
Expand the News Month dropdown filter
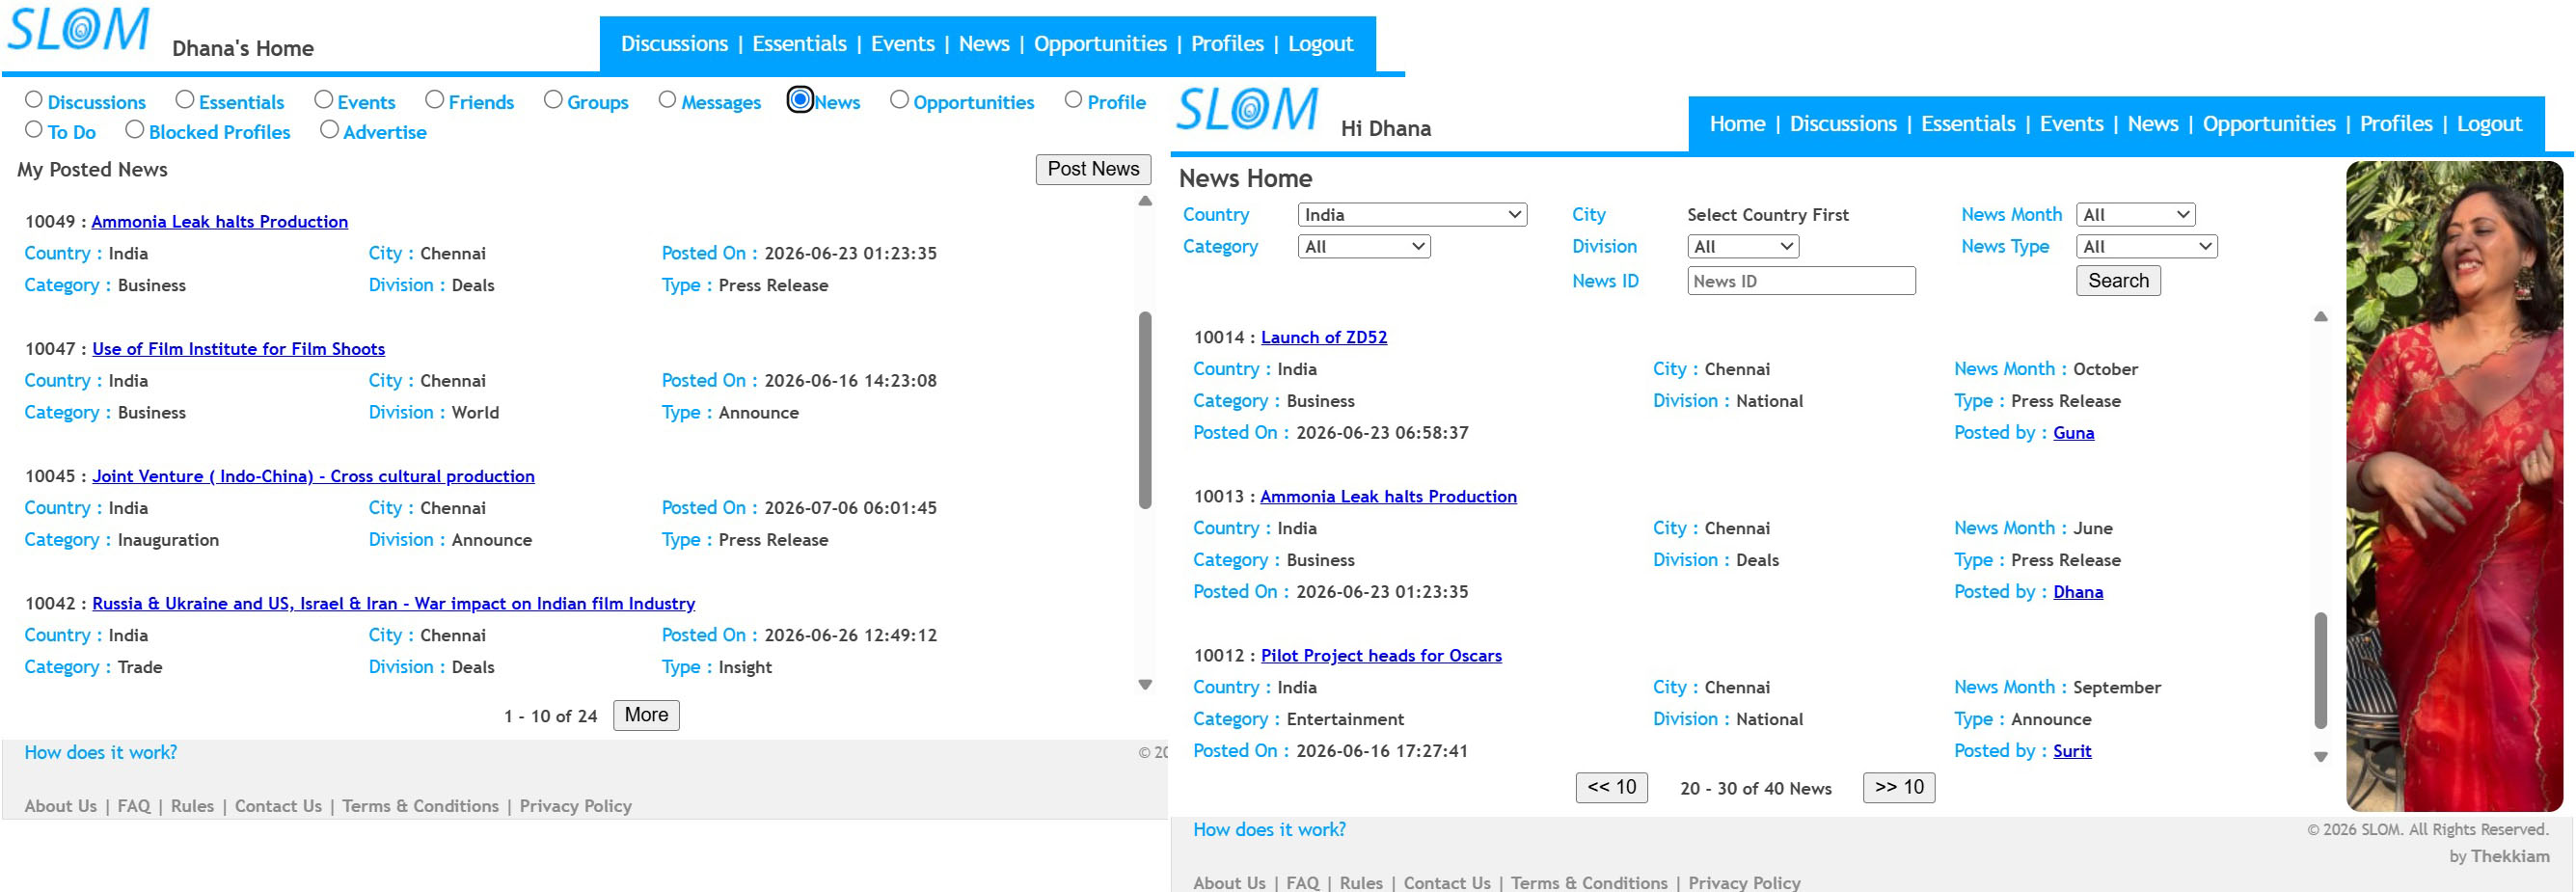coord(2136,215)
